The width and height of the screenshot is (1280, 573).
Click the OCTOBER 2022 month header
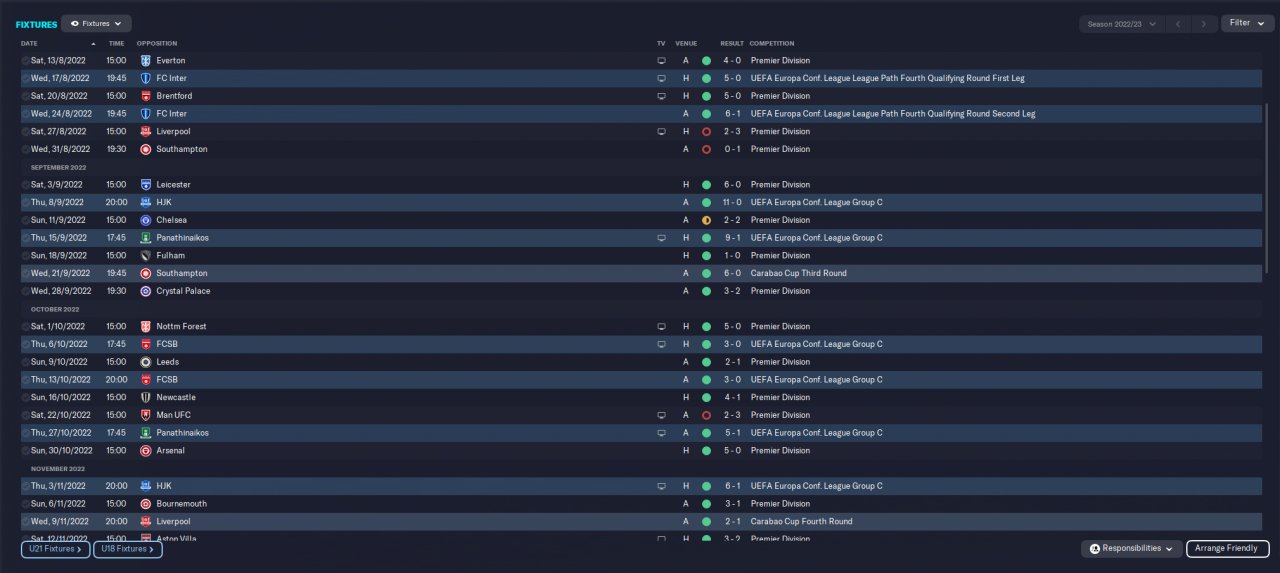coord(55,309)
